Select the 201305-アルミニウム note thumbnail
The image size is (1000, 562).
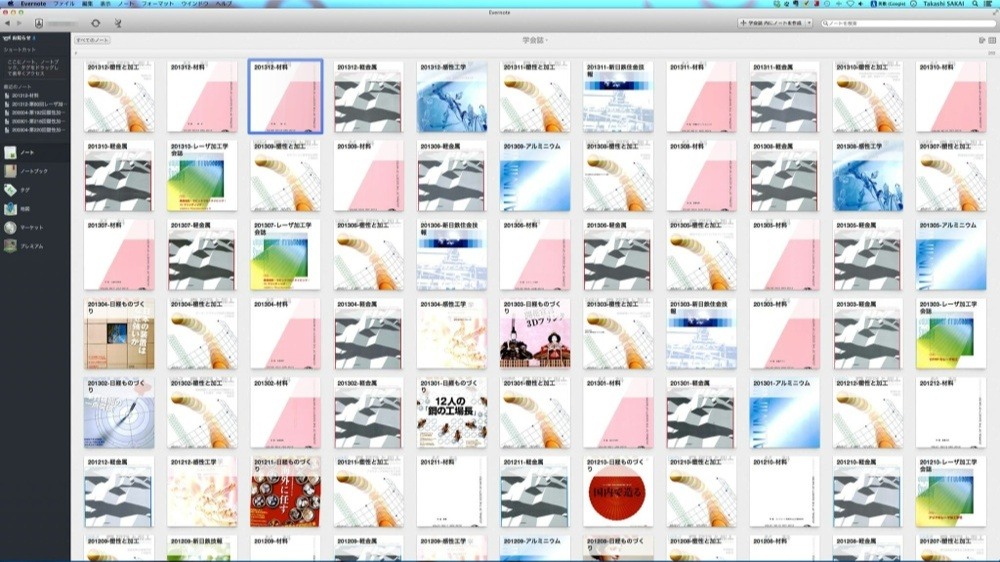coord(951,255)
